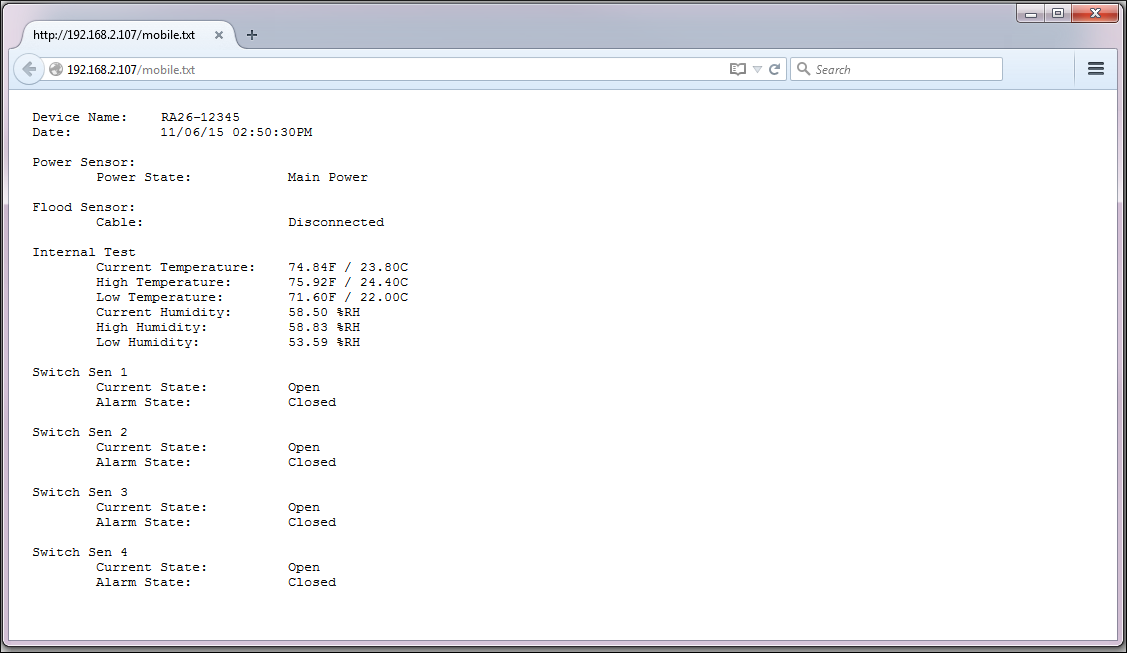Click the magnifying glass search icon
Viewport: 1128px width, 655px height.
(x=803, y=69)
